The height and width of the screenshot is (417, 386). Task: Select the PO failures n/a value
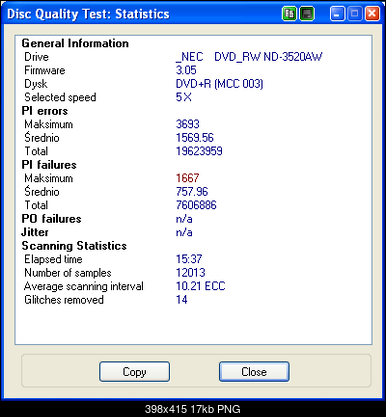pos(184,219)
